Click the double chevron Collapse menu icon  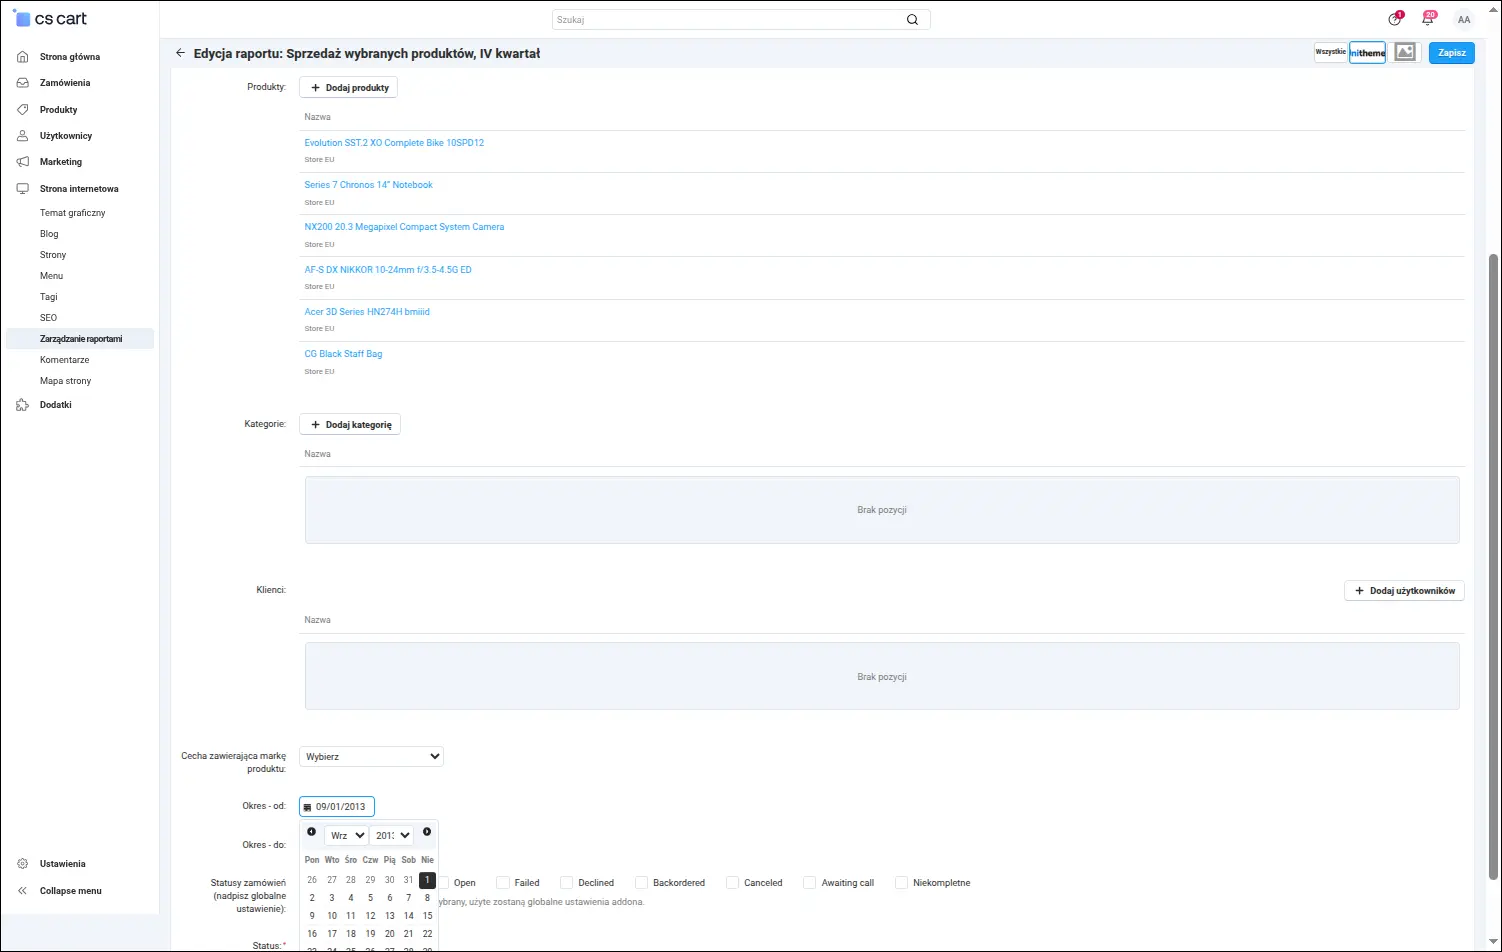pyautogui.click(x=23, y=891)
